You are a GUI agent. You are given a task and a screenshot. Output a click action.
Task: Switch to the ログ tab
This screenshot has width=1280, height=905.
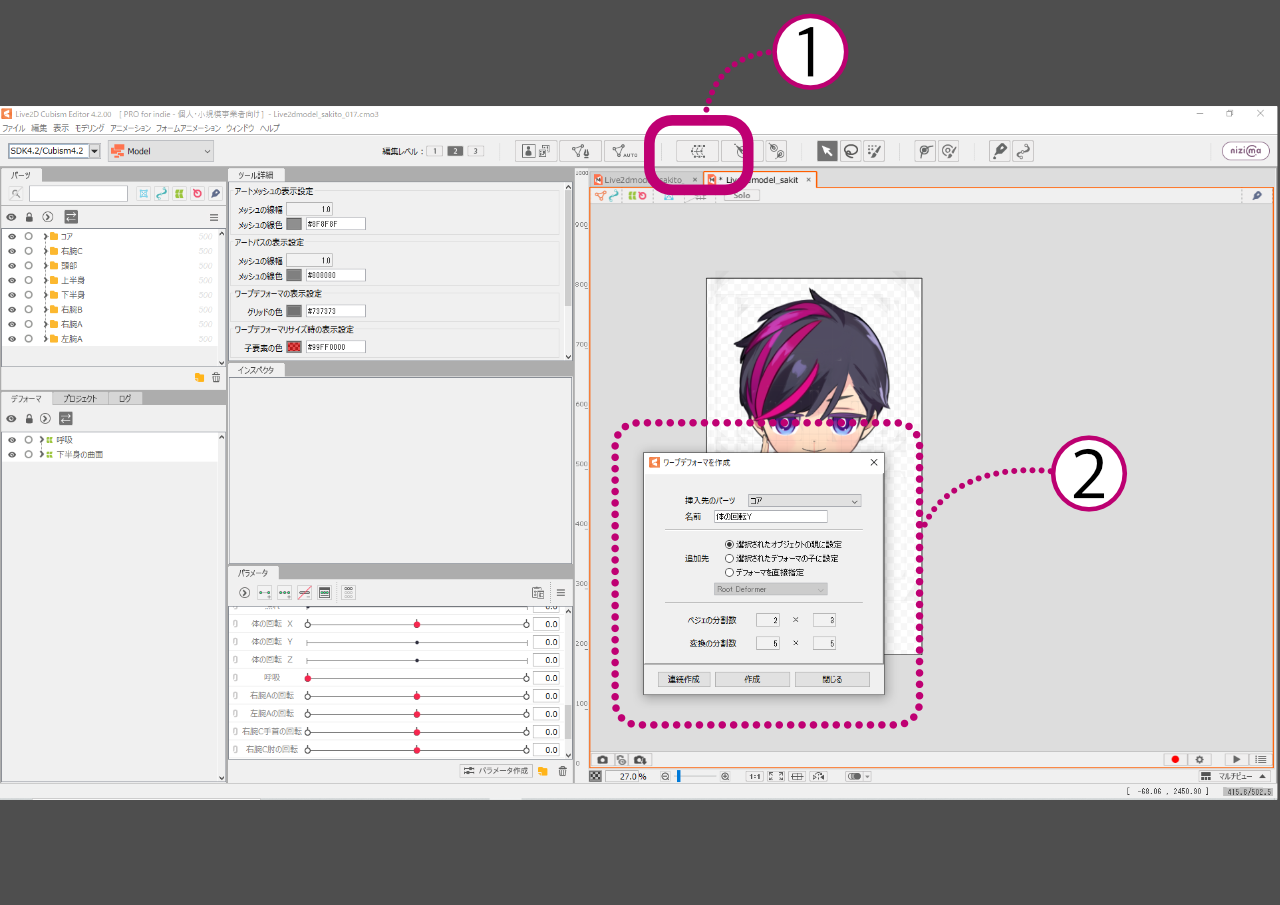click(x=124, y=398)
